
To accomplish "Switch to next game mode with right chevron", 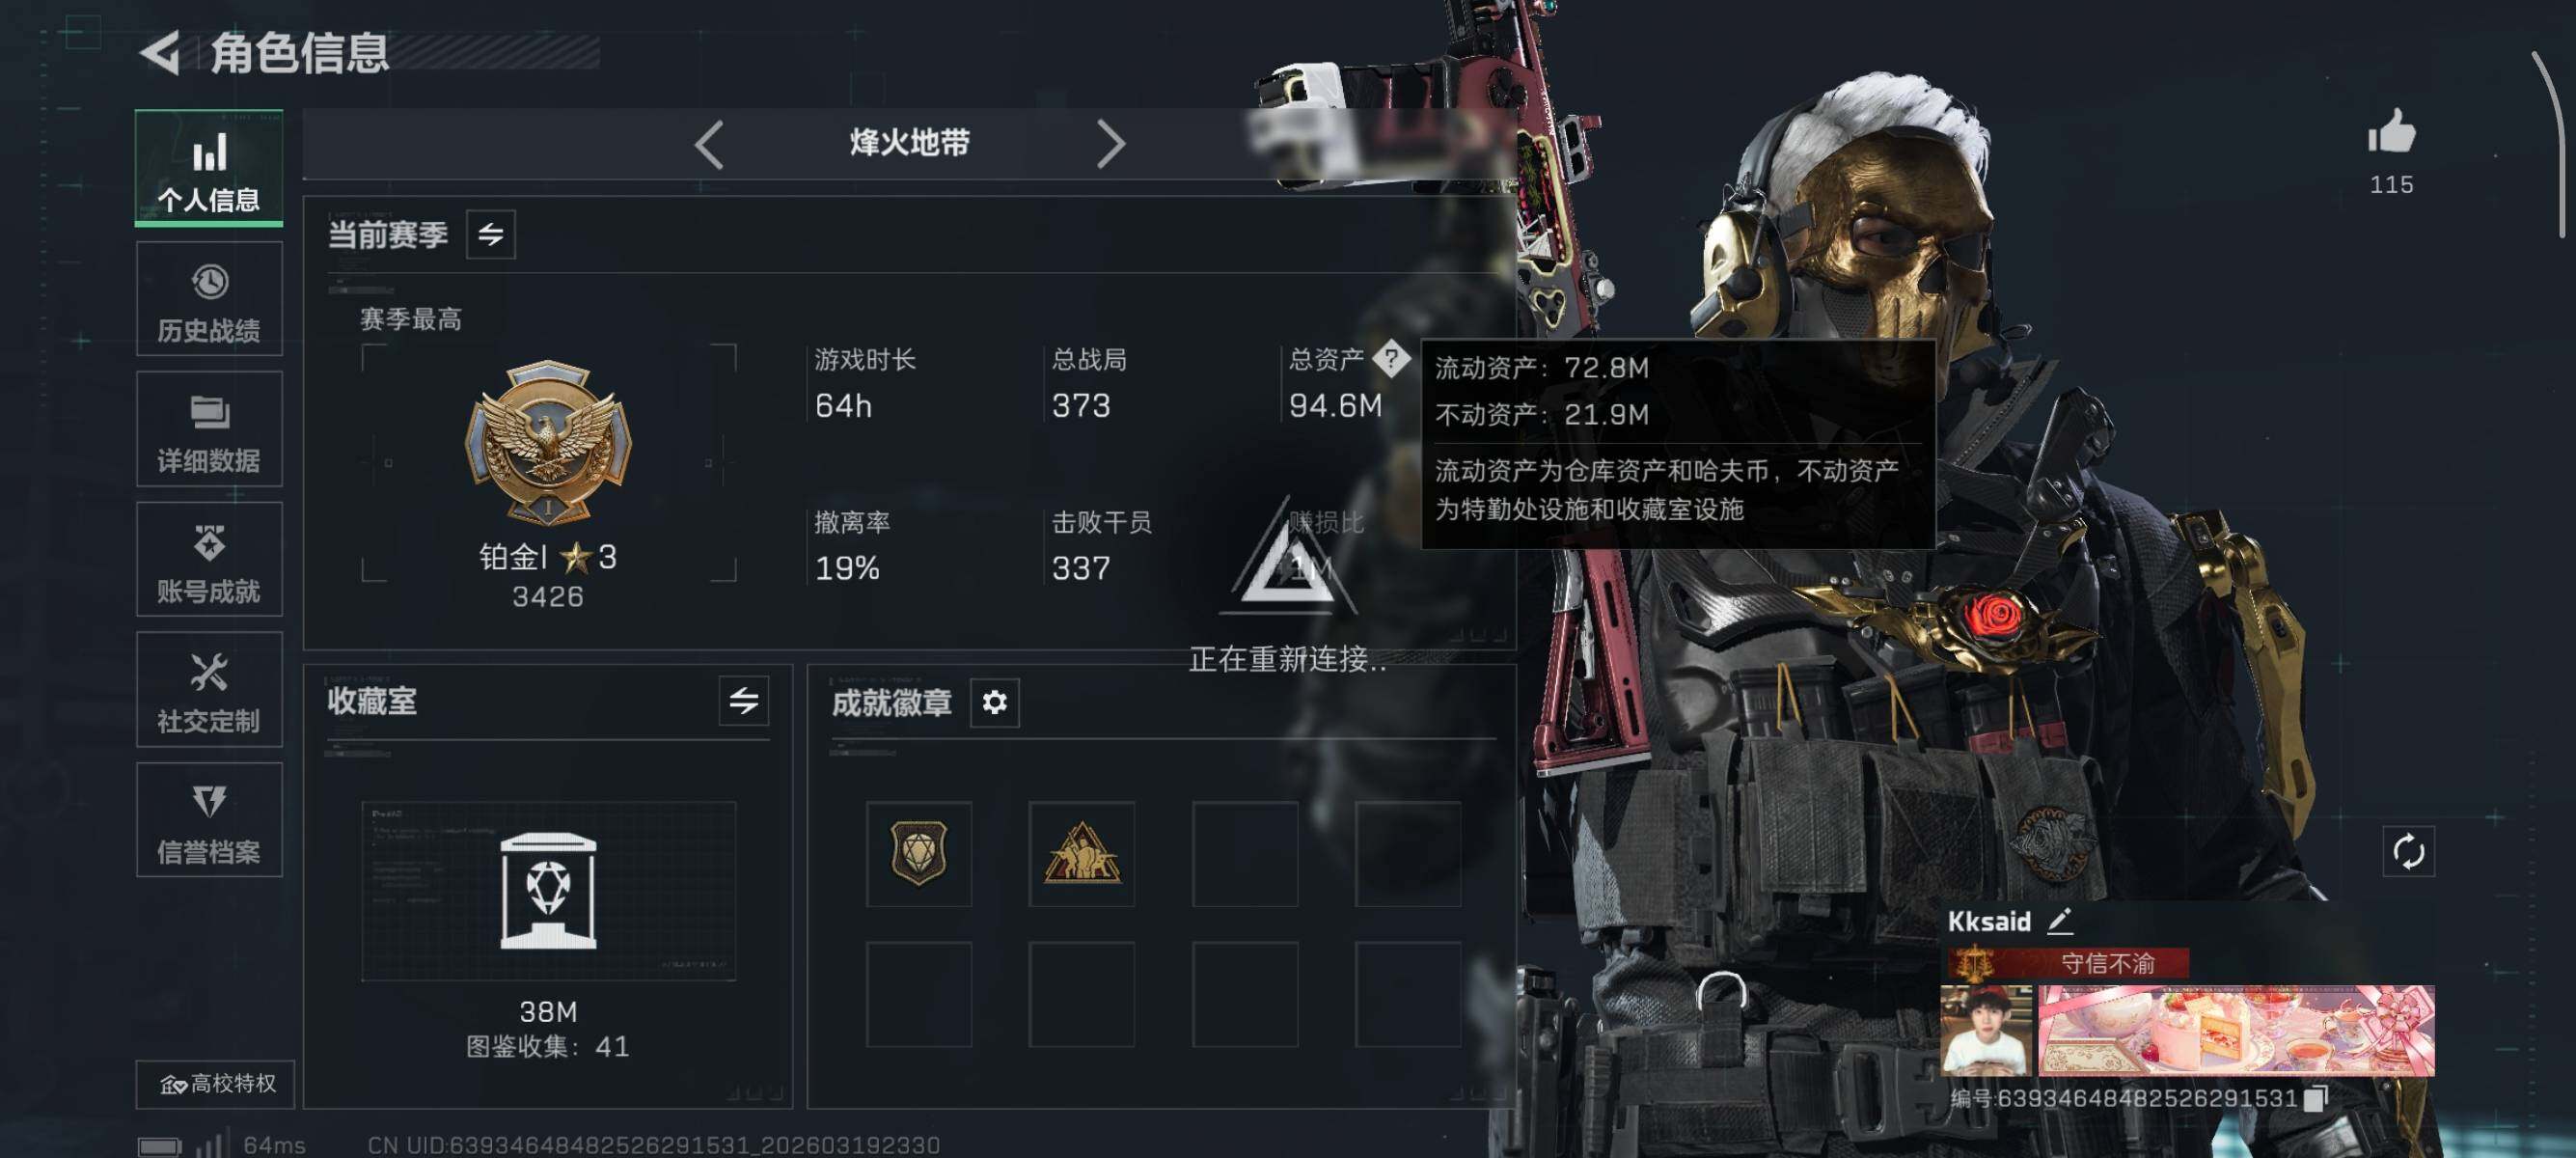I will (x=1110, y=144).
